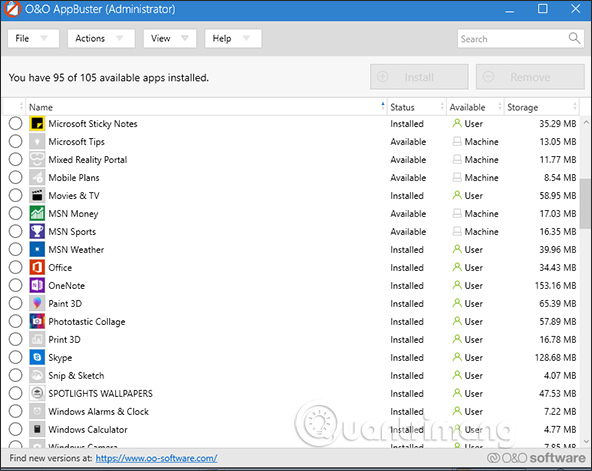This screenshot has width=592, height=471.
Task: Select the Skype radio button
Action: coord(15,357)
